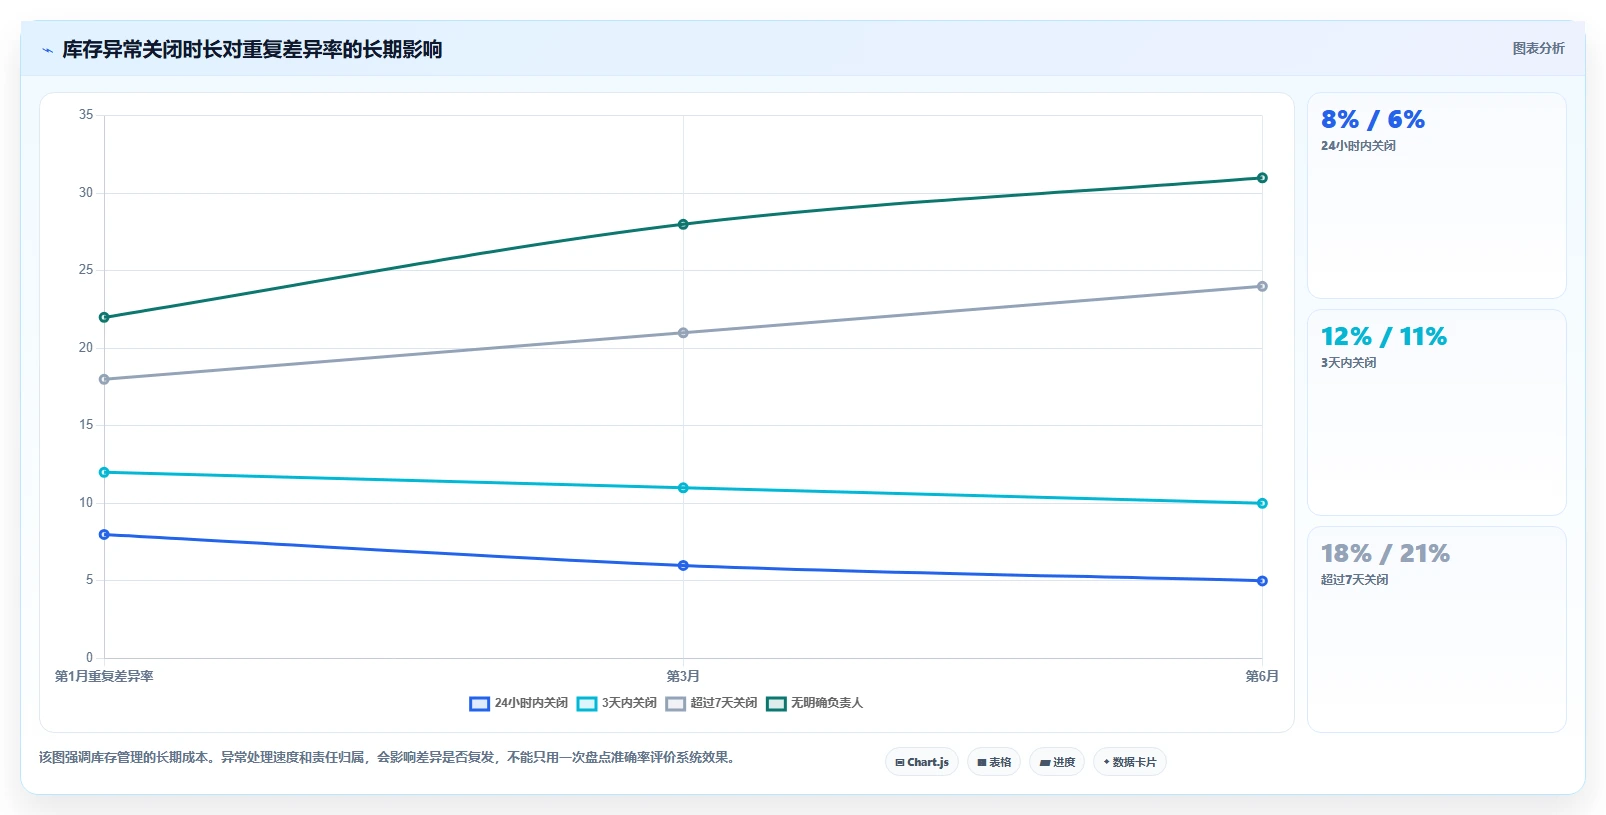
Task: Toggle the 3天内关闭 legend series
Action: point(617,703)
